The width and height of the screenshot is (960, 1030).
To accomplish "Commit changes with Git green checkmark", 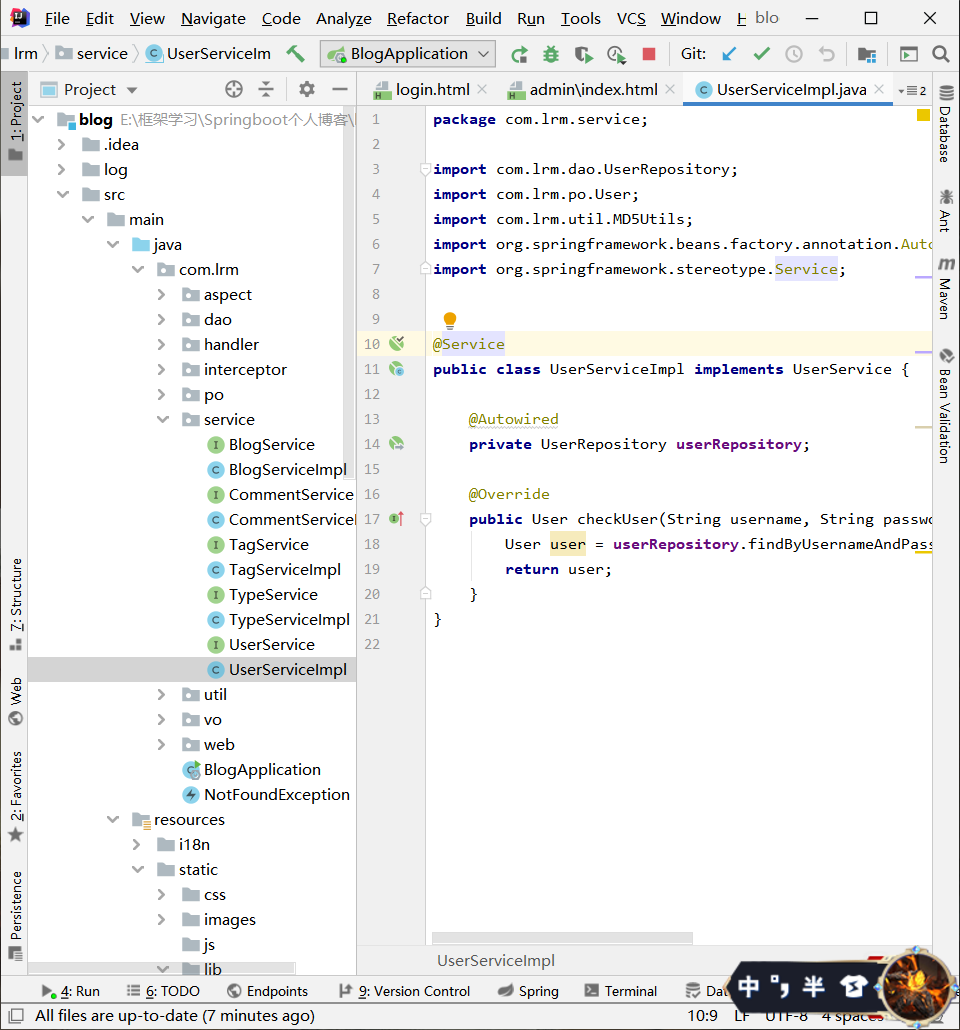I will click(x=762, y=54).
